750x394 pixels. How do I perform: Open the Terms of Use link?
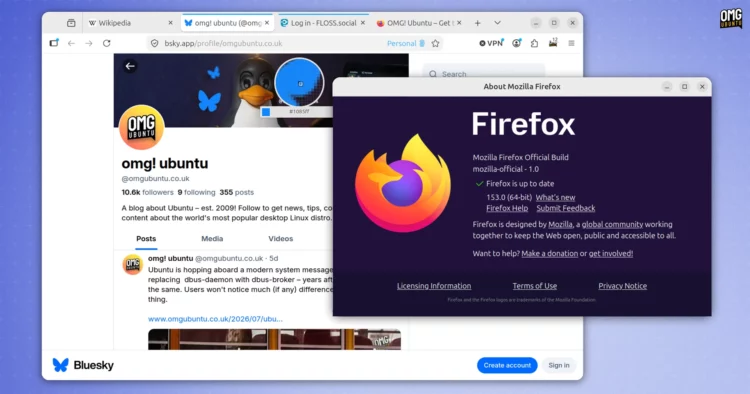pyautogui.click(x=535, y=286)
